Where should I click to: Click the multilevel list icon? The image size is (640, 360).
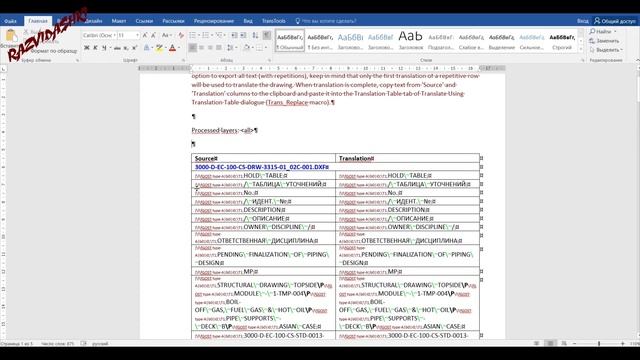[219, 36]
